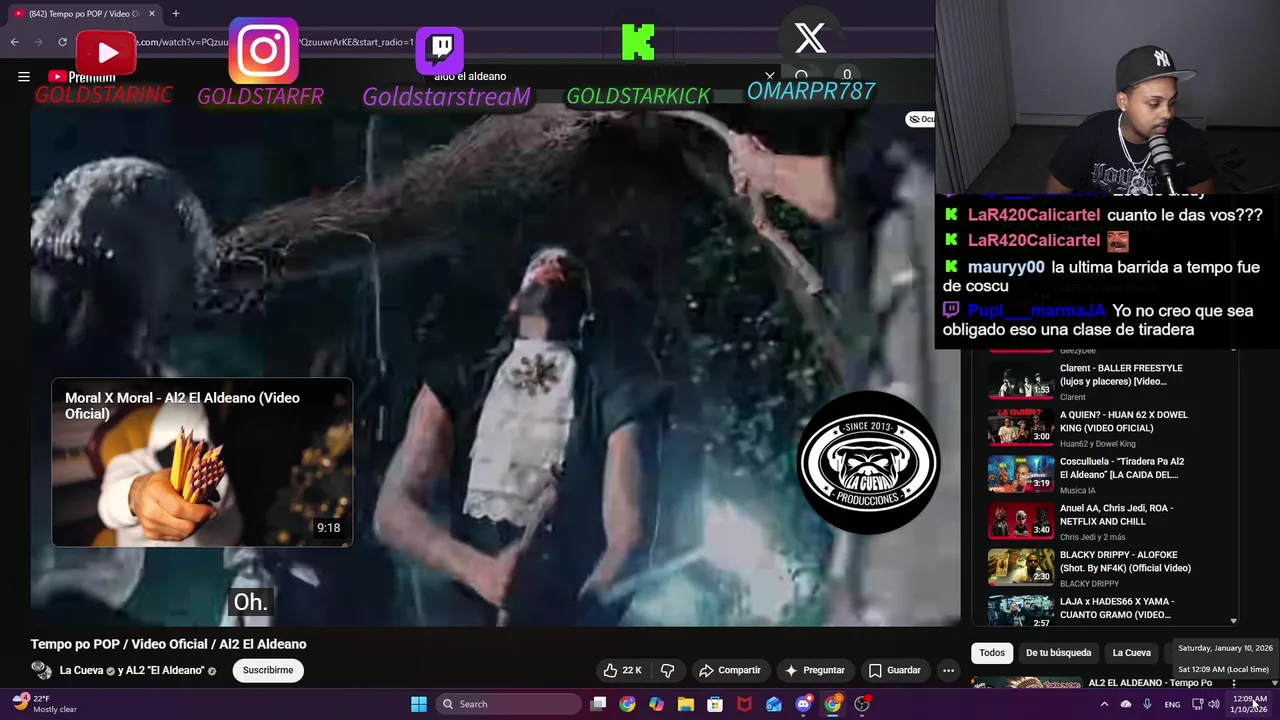The image size is (1280, 720).
Task: Search by voice using the microphone icon
Action: (847, 76)
